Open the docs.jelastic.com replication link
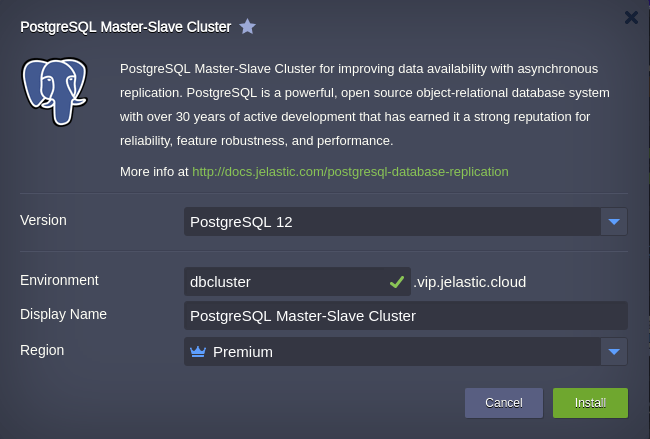This screenshot has height=439, width=650. click(350, 172)
